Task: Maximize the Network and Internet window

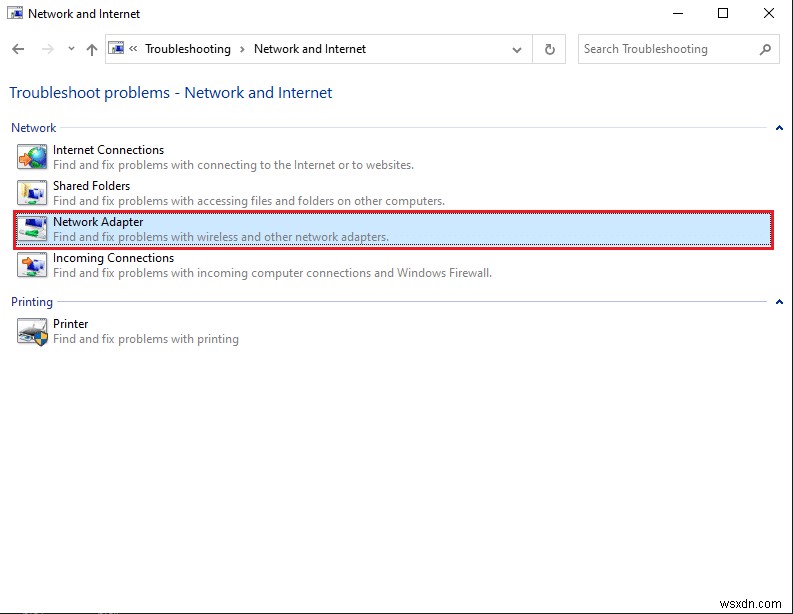Action: pyautogui.click(x=723, y=14)
